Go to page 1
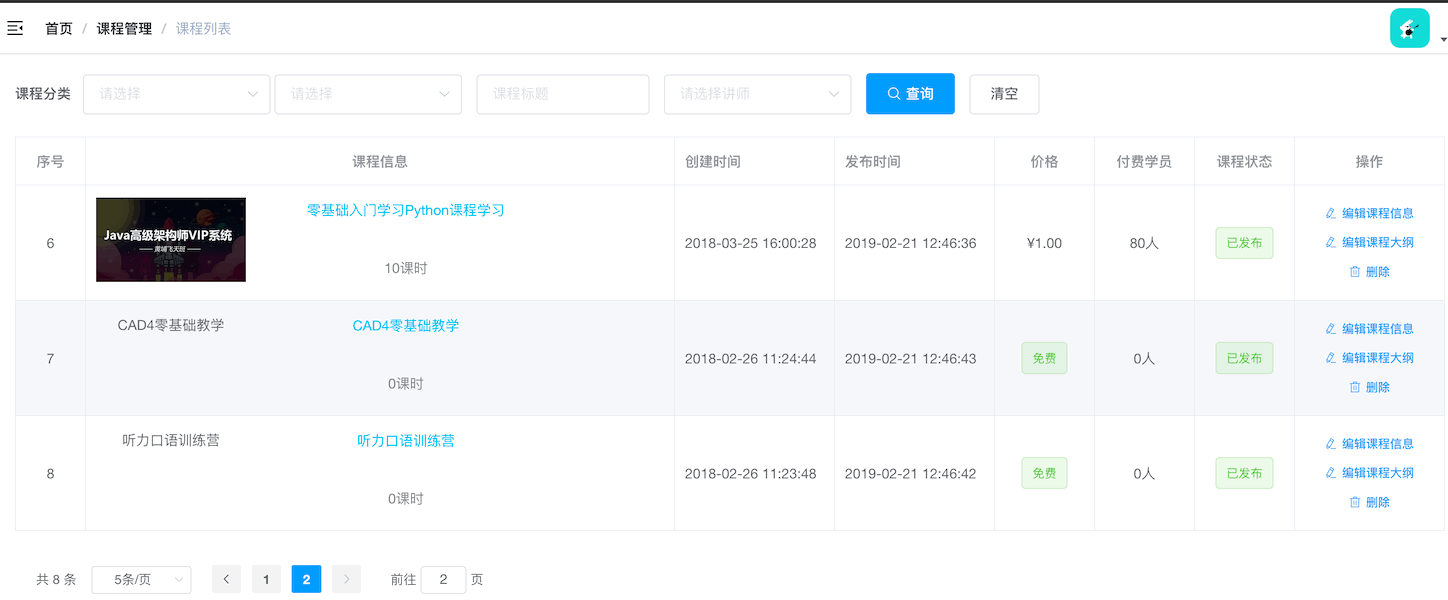Screen dimensions: 1448x600 point(266,579)
